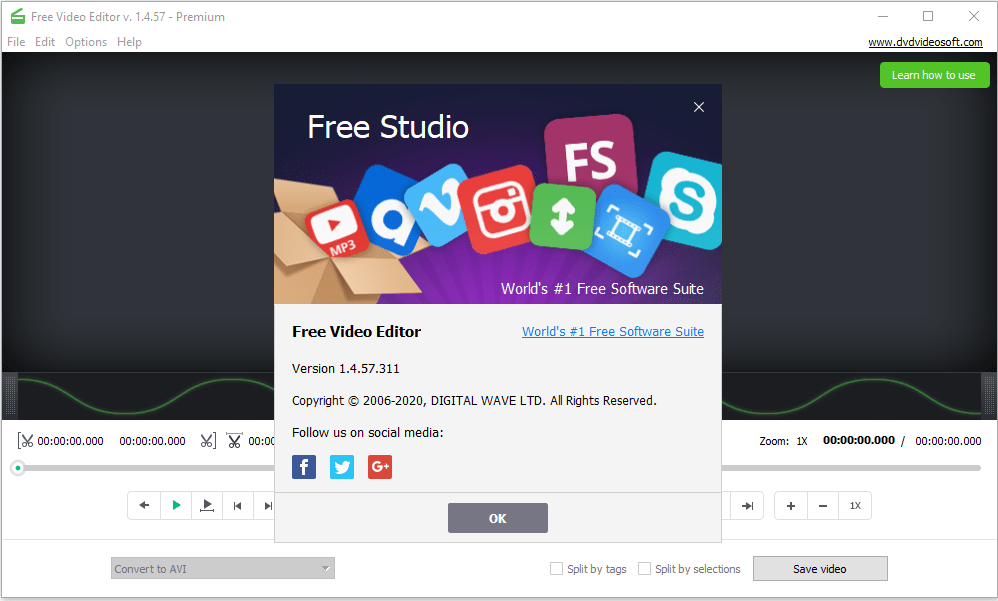Image resolution: width=998 pixels, height=601 pixels.
Task: Open the Edit menu
Action: click(x=45, y=42)
